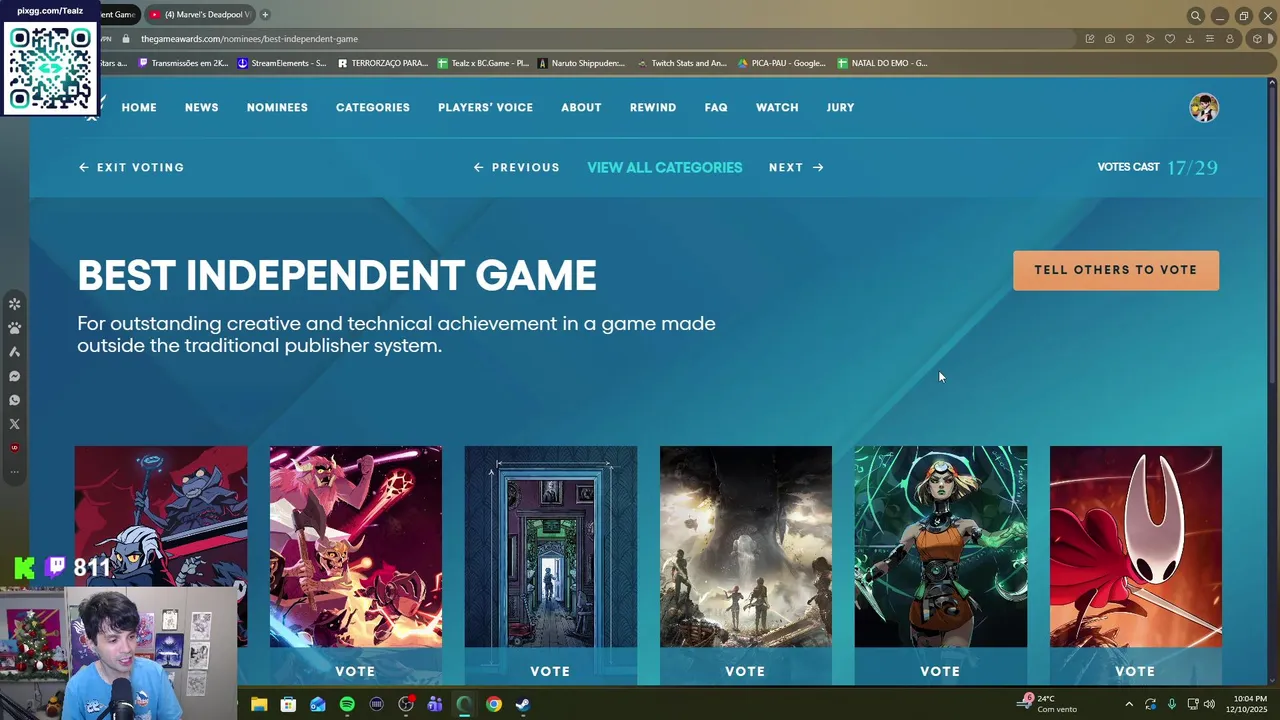Open FAQ in the site navigation
This screenshot has width=1280, height=720.
coord(716,107)
